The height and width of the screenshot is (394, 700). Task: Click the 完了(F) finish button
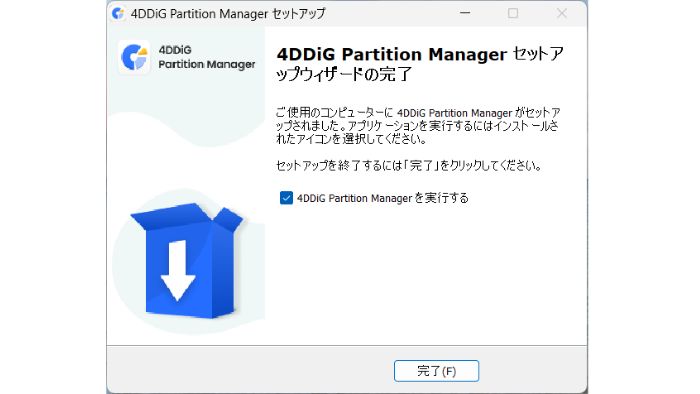(x=436, y=371)
